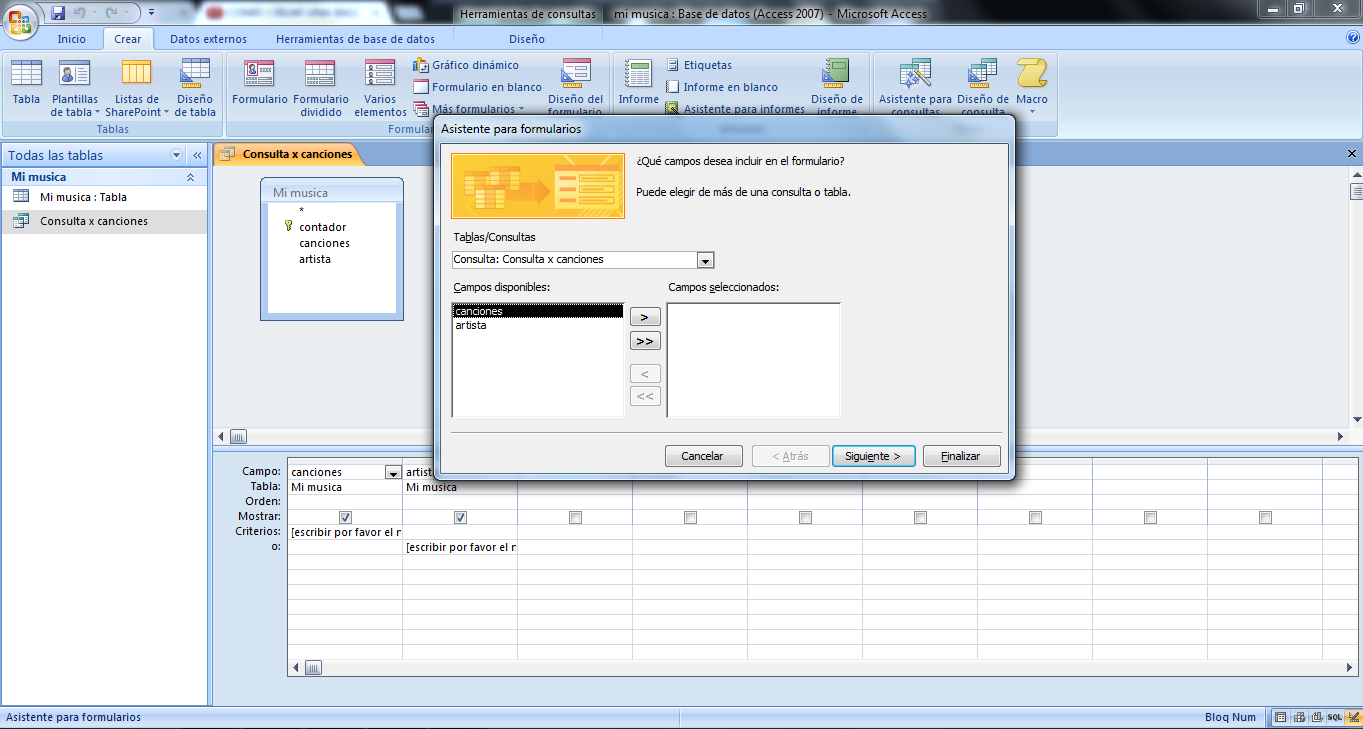Collapse the Mi musica group

tap(191, 177)
